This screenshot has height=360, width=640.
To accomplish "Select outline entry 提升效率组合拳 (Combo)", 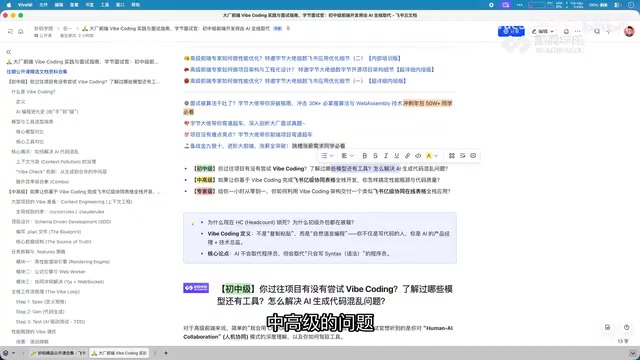I will 42,182.
